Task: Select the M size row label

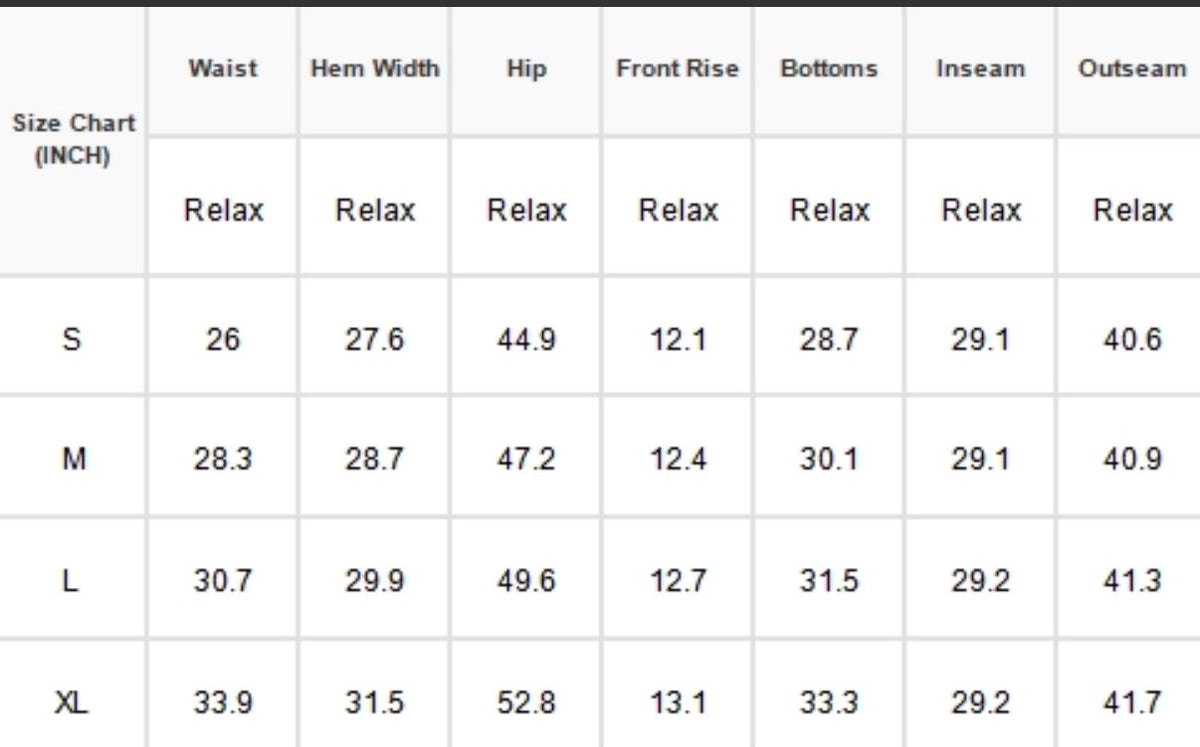Action: 73,459
